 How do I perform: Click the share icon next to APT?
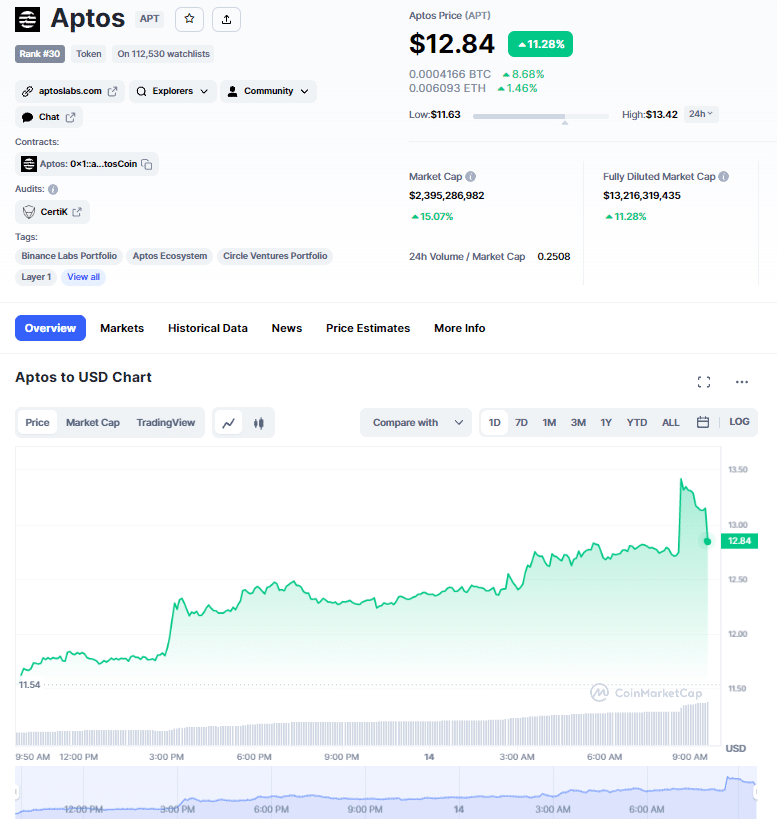tap(226, 19)
